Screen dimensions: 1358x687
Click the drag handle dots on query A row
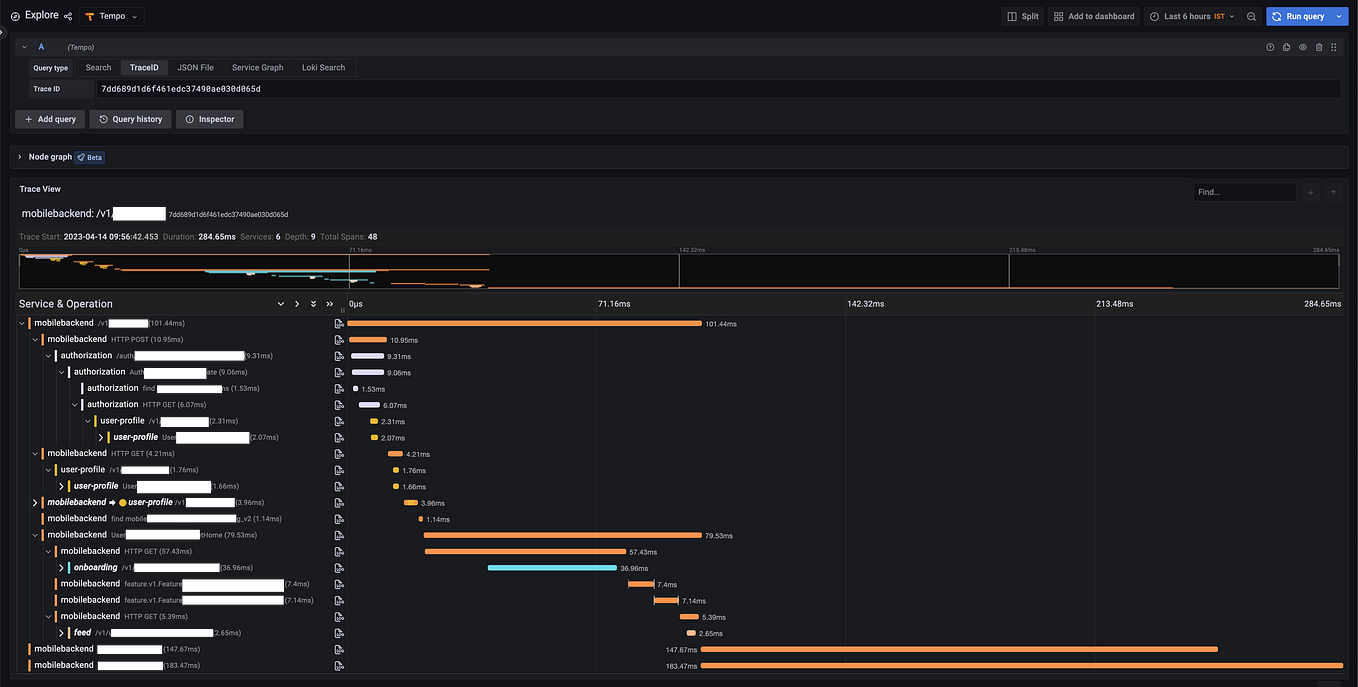tap(1335, 46)
